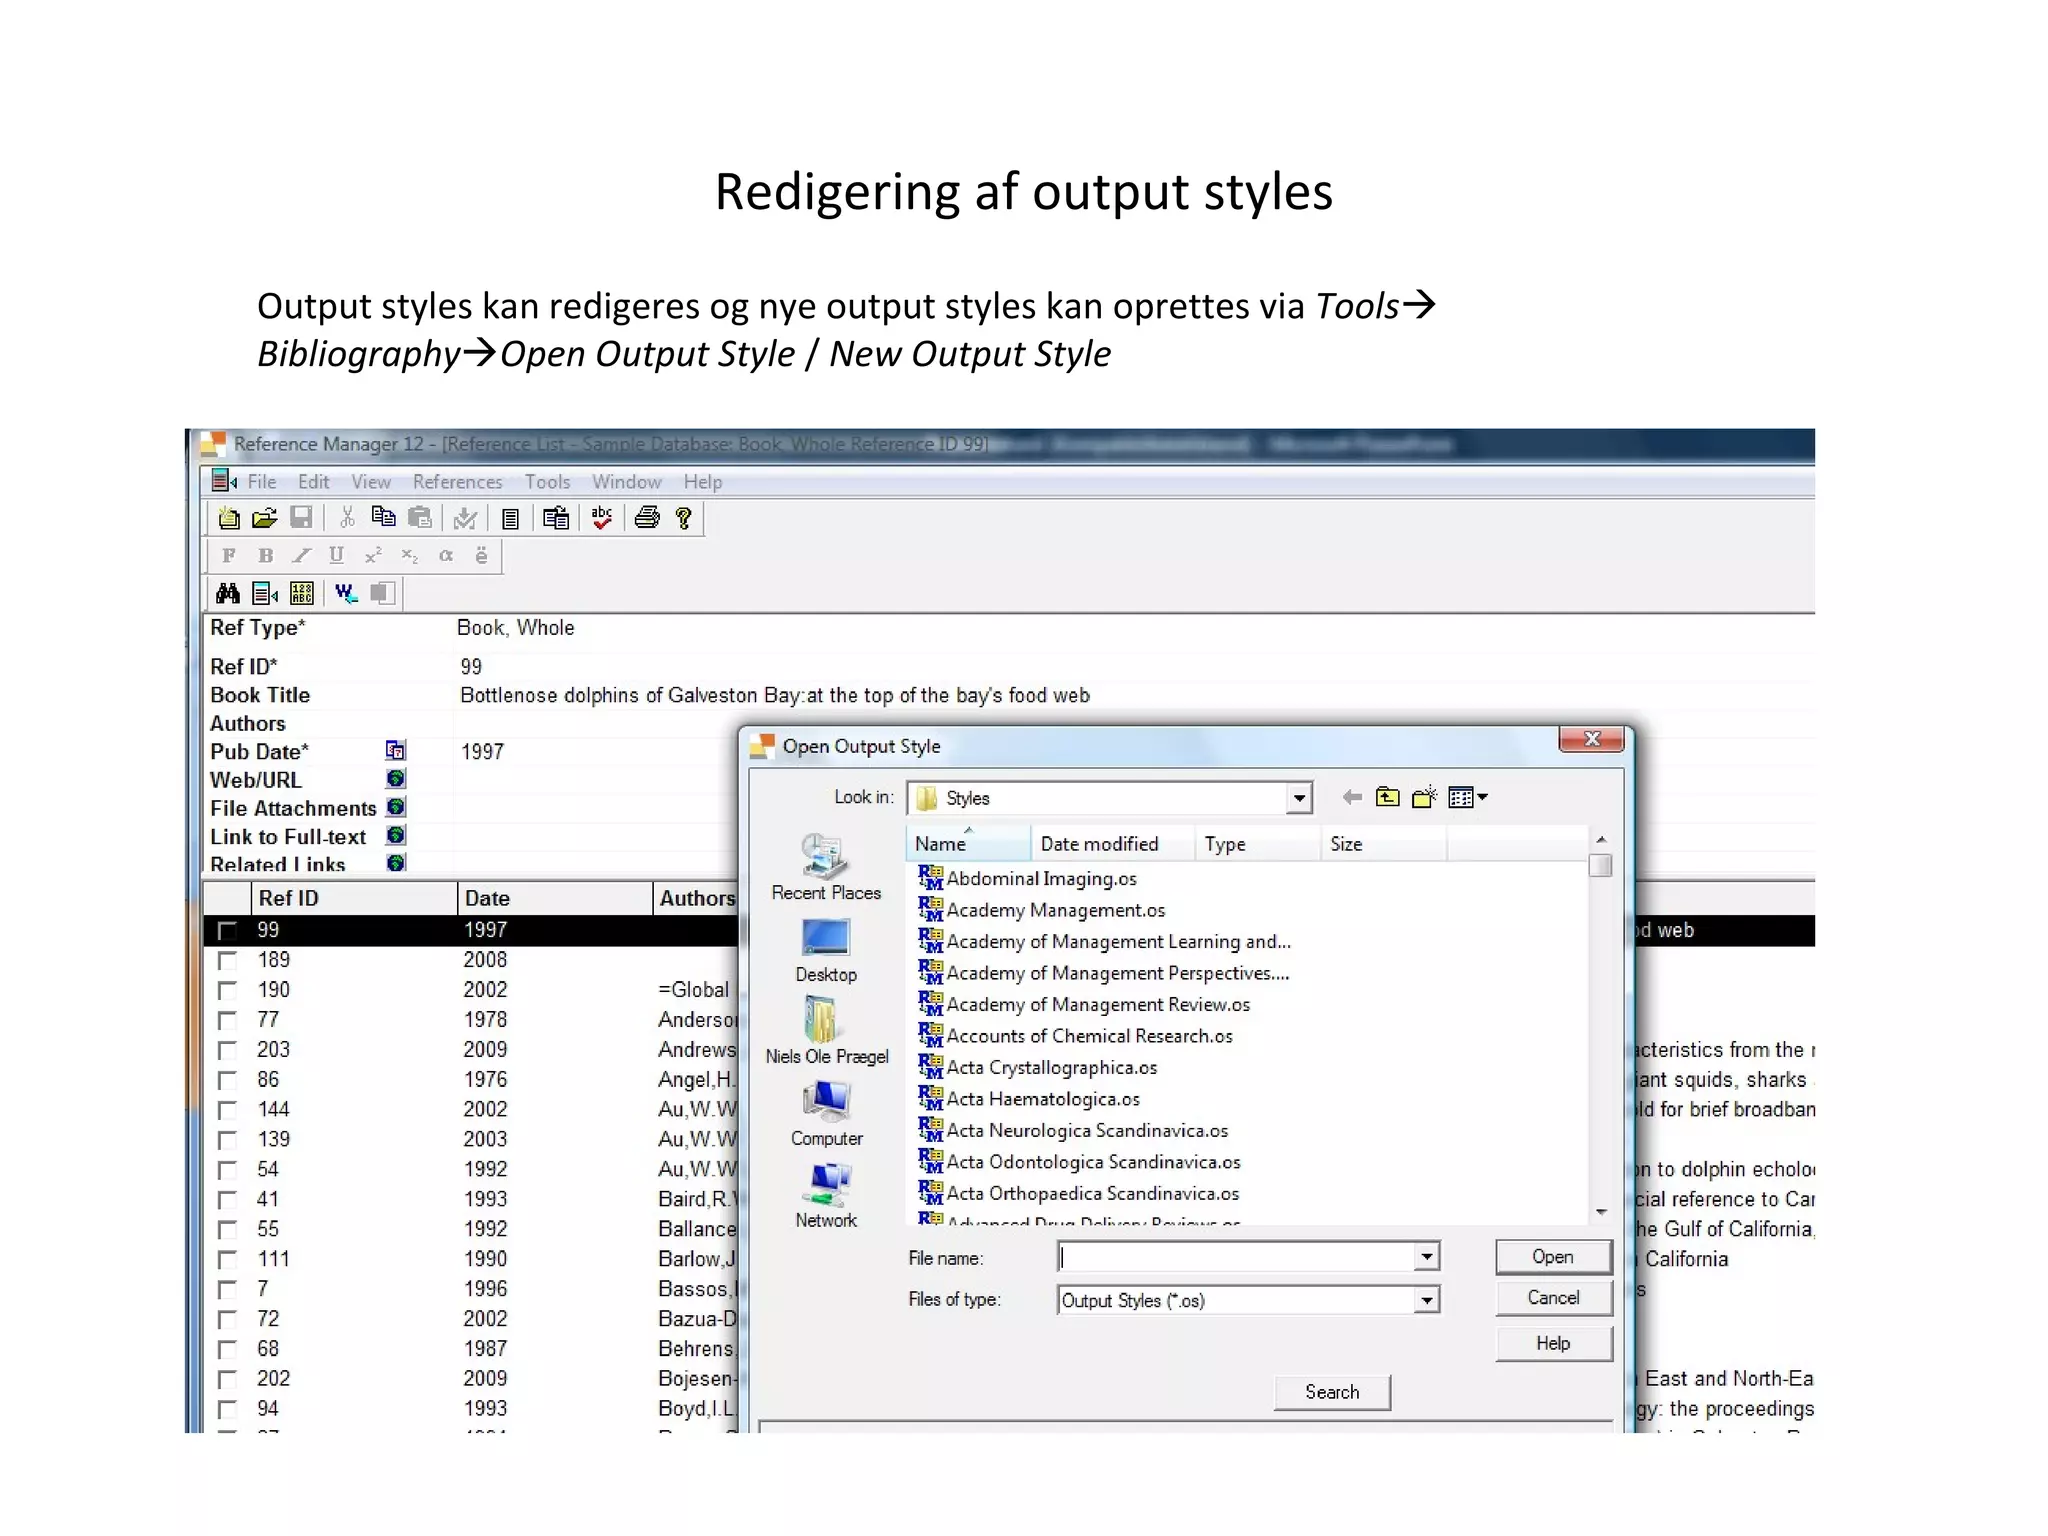2048x1536 pixels.
Task: Check the box for reference 189
Action: [228, 961]
